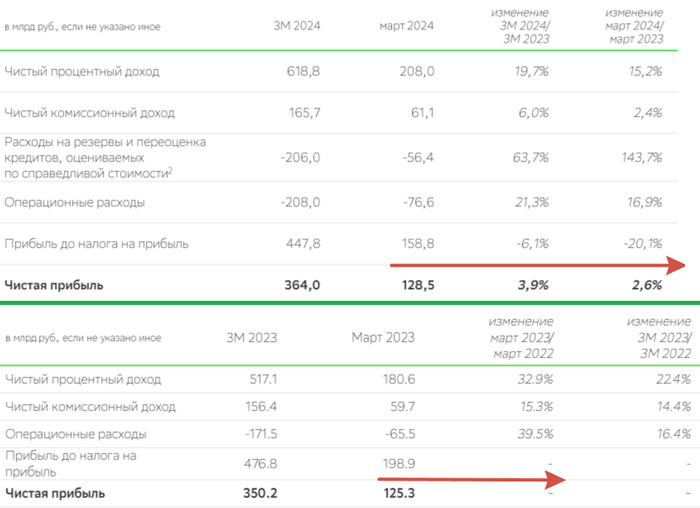Image resolution: width=700 pixels, height=508 pixels.
Task: Select the '3М 2024' column header
Action: (297, 25)
